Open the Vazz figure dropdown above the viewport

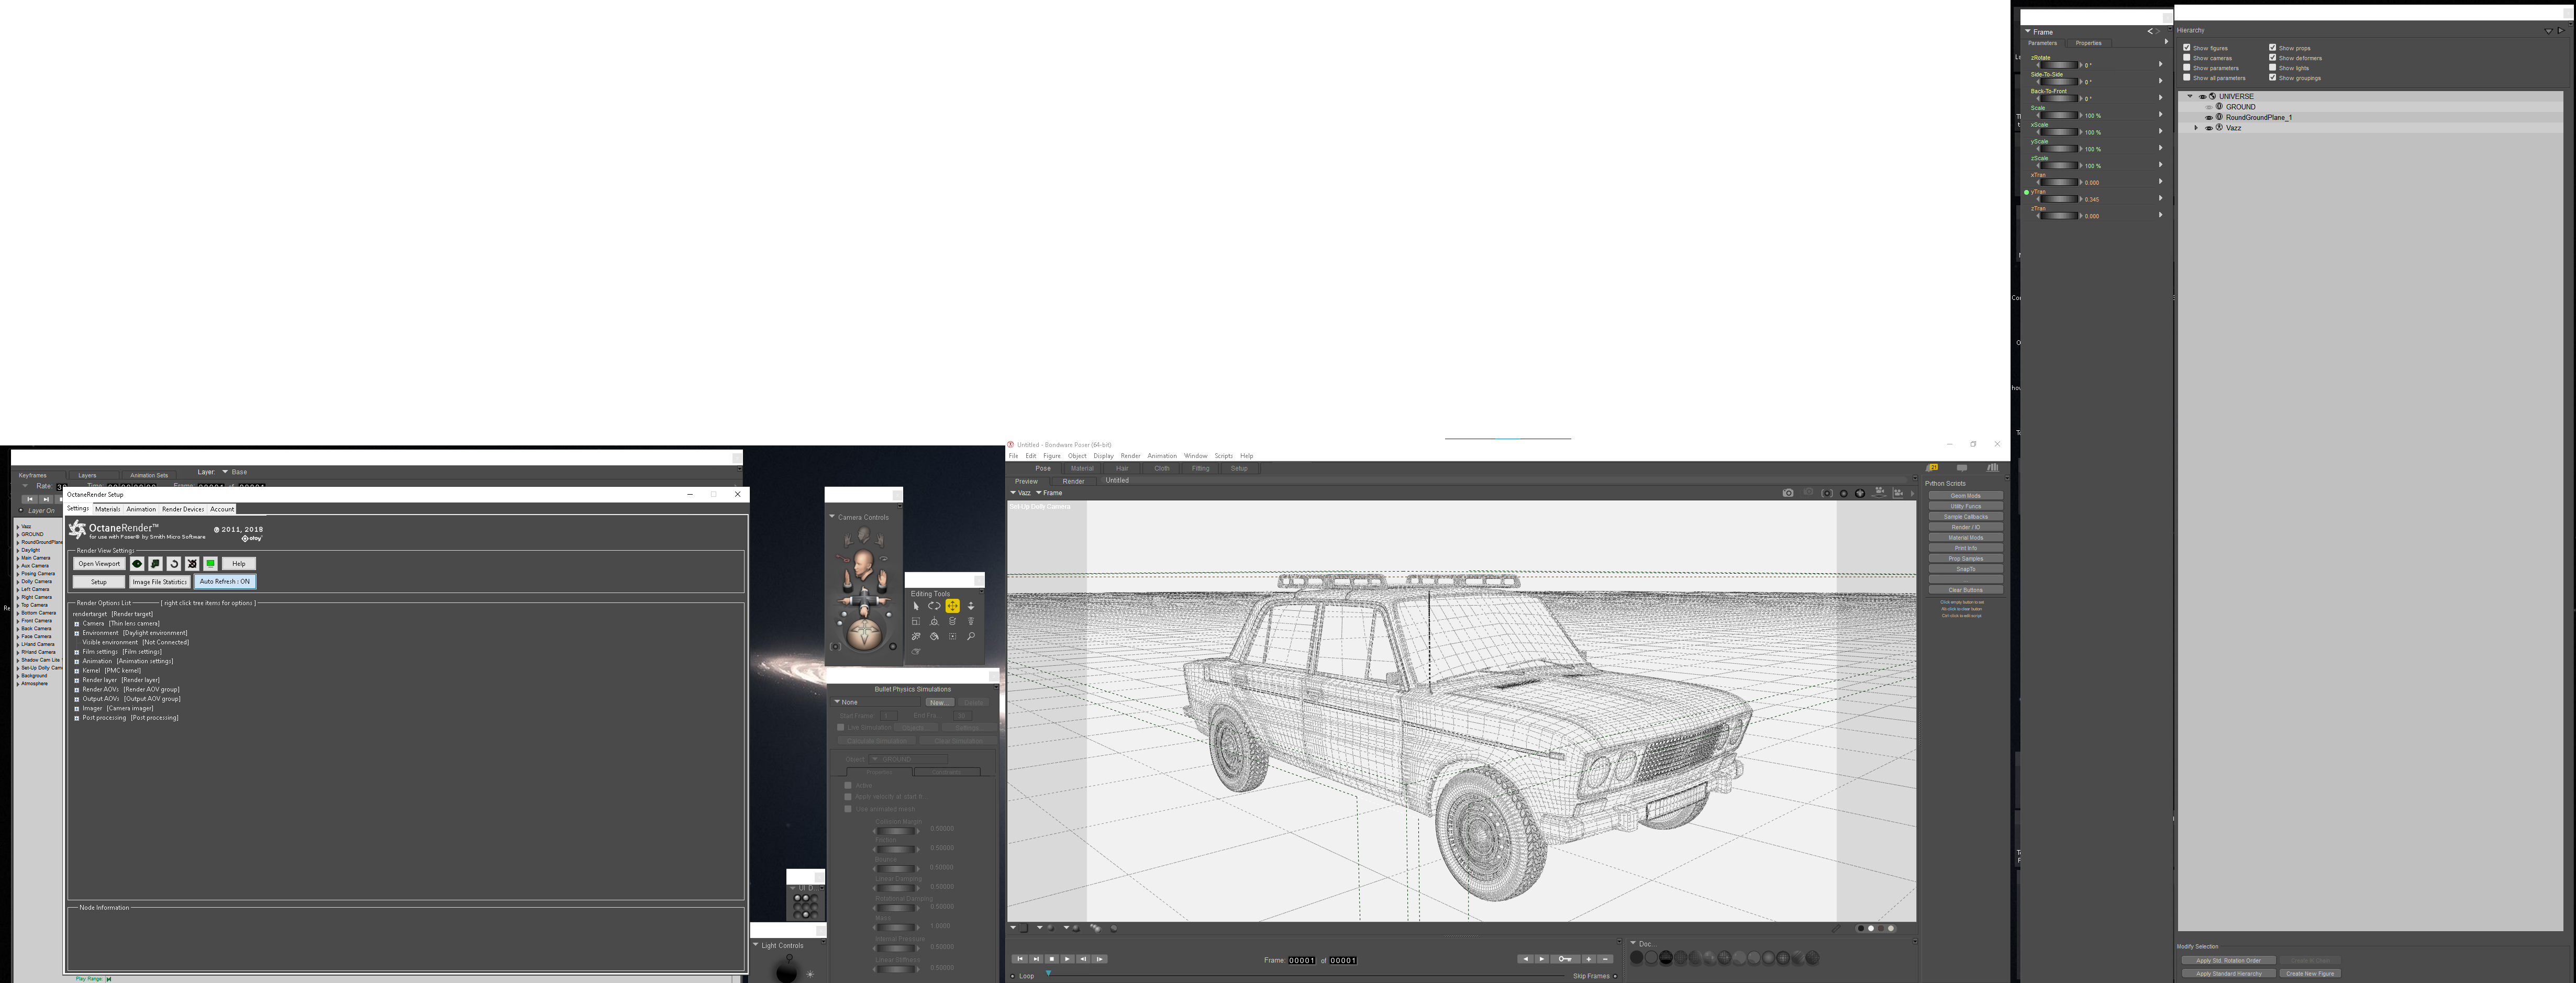(x=1020, y=493)
